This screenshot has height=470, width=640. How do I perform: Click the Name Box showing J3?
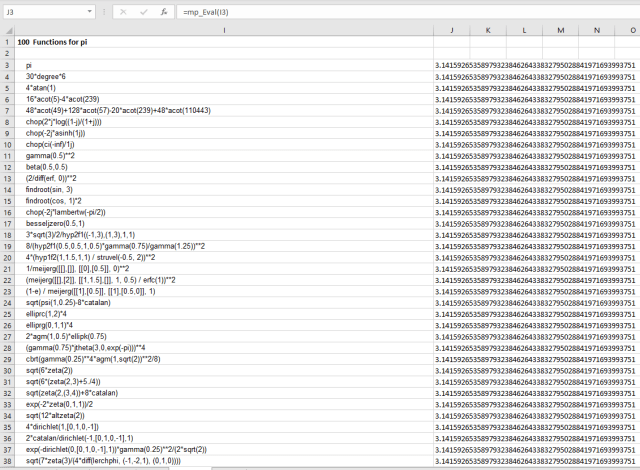click(x=45, y=11)
